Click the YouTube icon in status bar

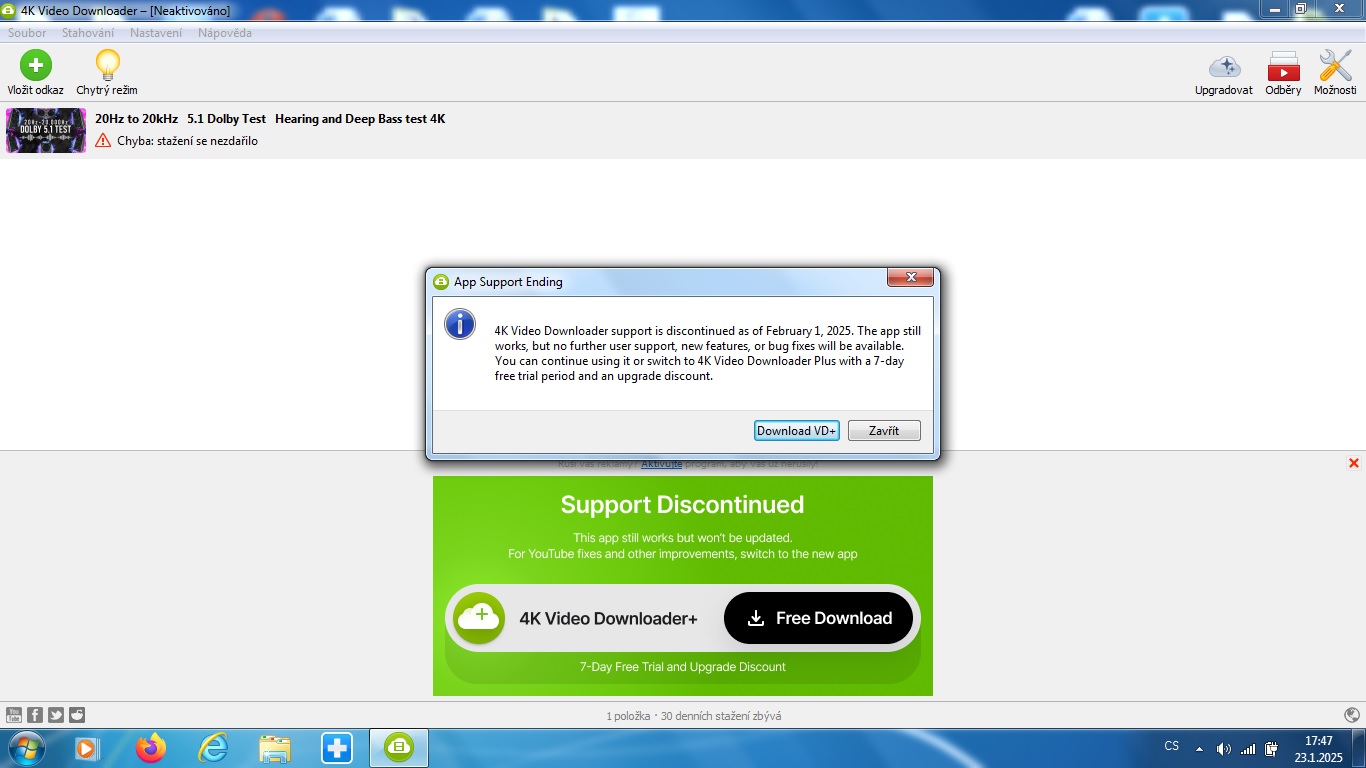[14, 715]
